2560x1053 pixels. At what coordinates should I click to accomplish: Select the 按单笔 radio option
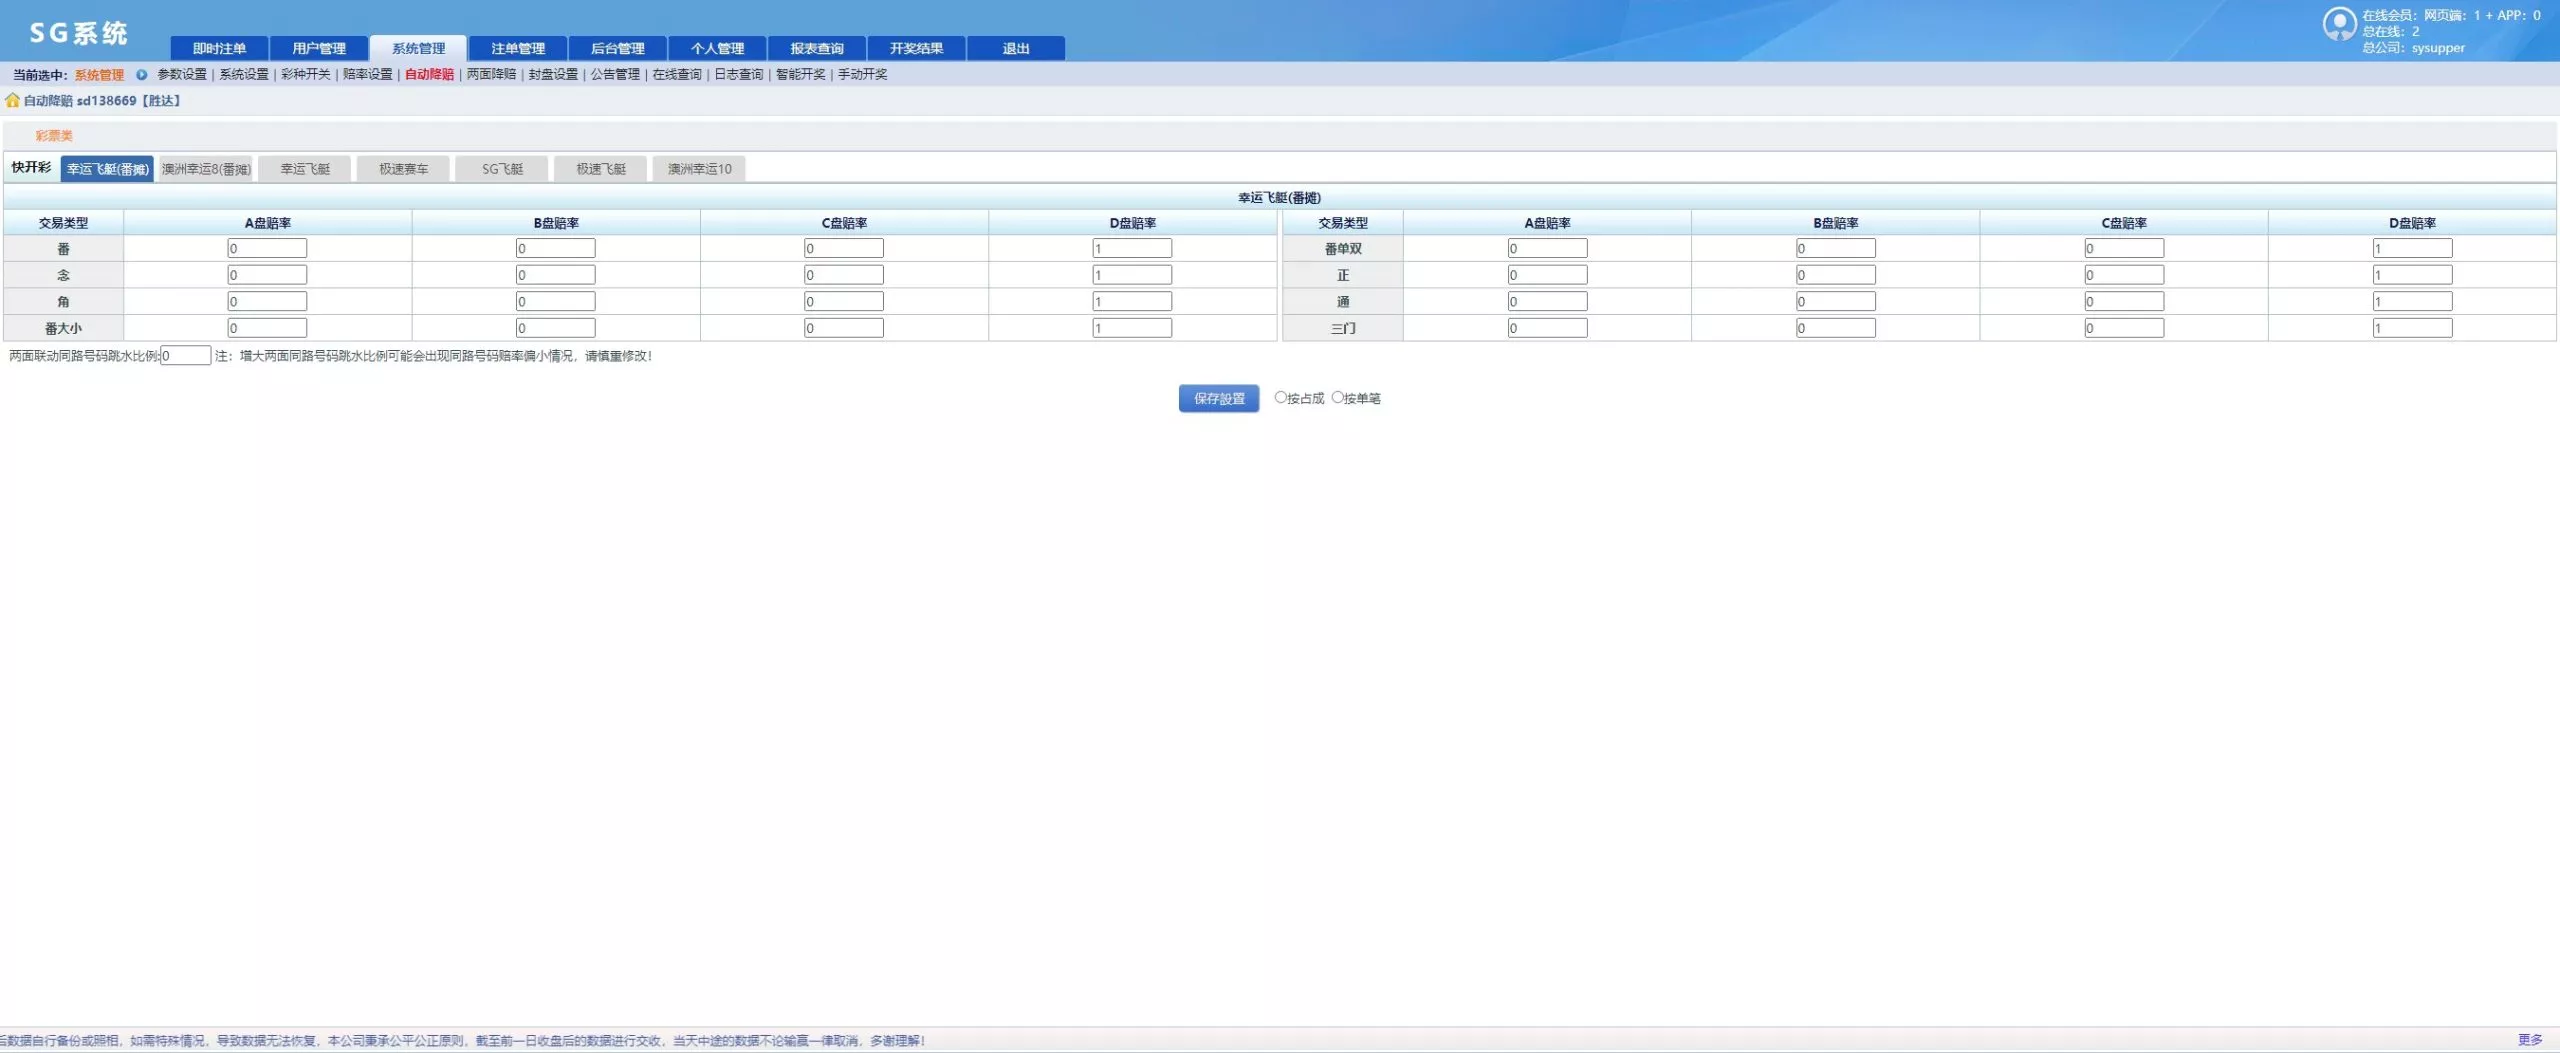pyautogui.click(x=1337, y=397)
